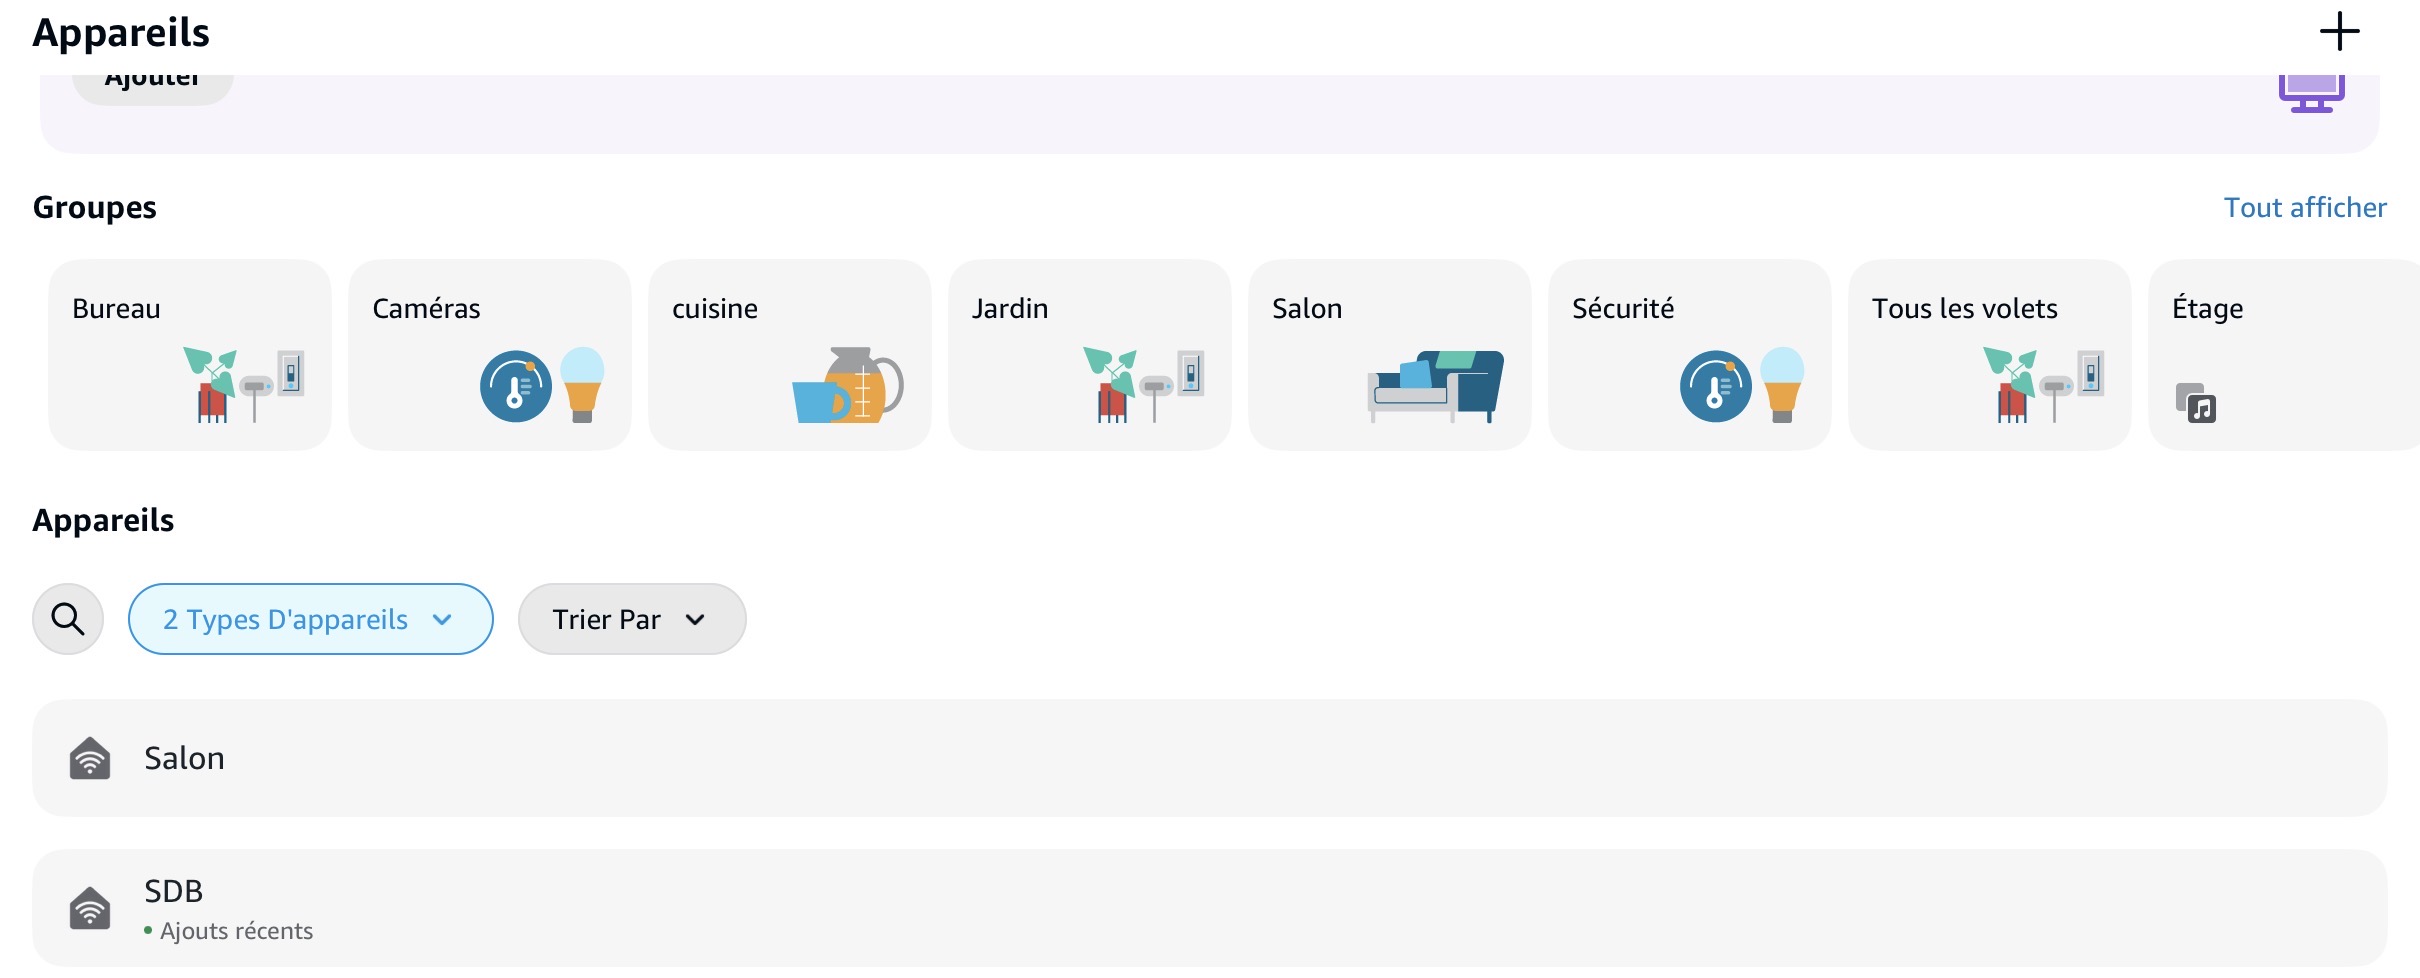Click the SDB device Wi-Fi house icon

pos(90,908)
